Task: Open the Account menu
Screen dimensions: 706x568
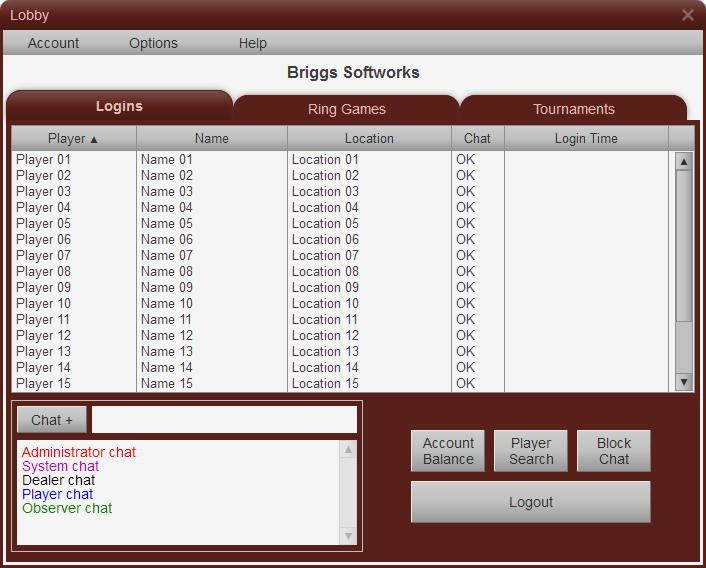Action: (x=54, y=43)
